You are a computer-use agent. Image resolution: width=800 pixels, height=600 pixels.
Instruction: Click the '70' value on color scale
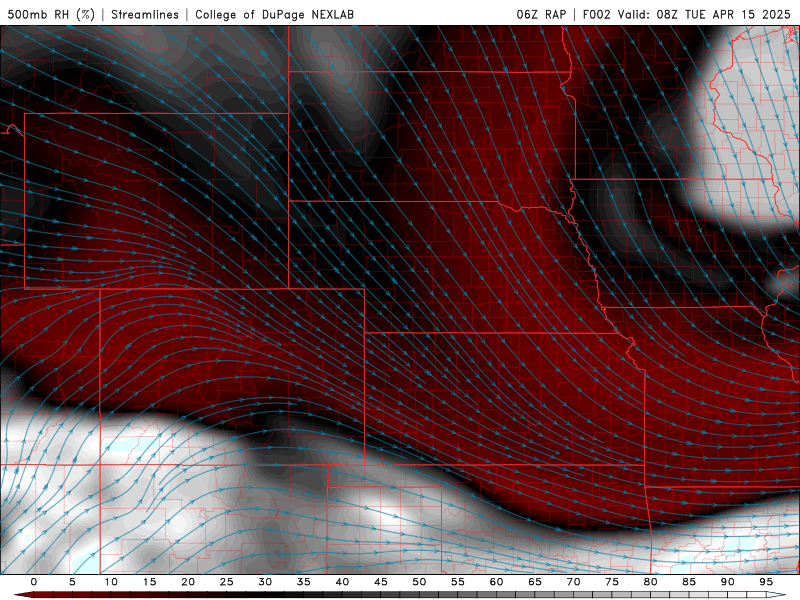tap(573, 582)
